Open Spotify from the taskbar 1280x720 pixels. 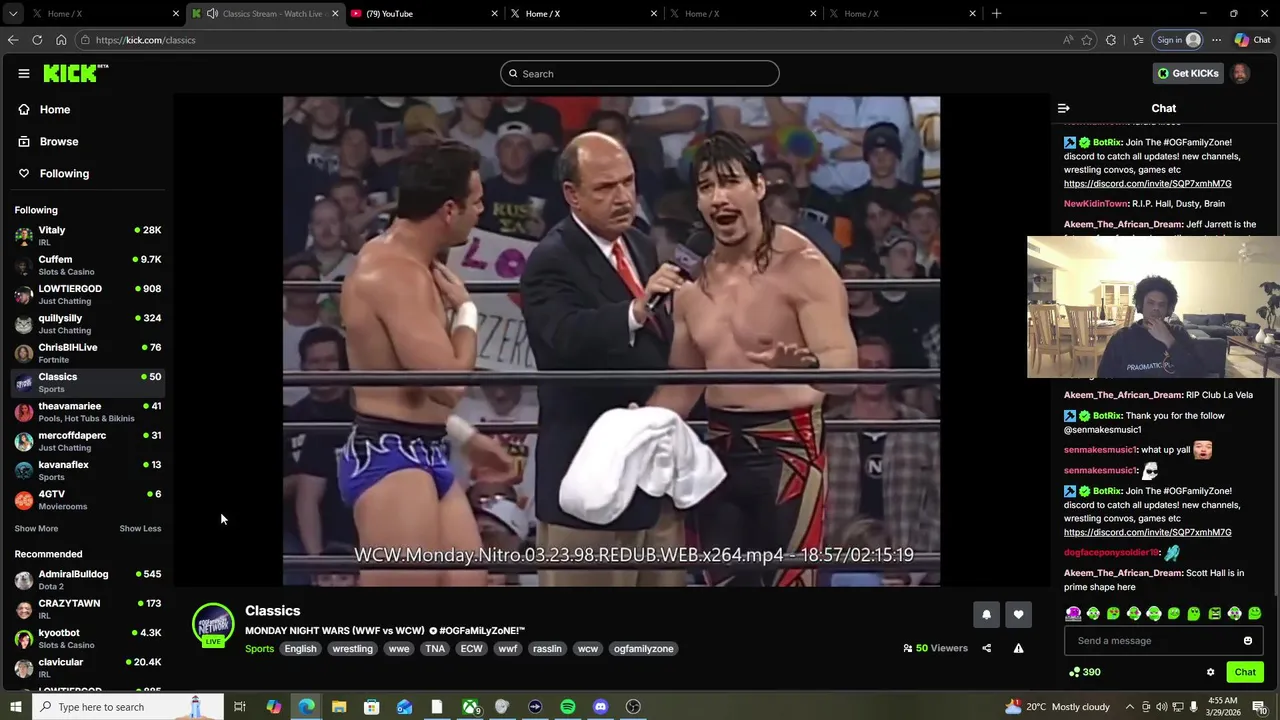point(568,707)
